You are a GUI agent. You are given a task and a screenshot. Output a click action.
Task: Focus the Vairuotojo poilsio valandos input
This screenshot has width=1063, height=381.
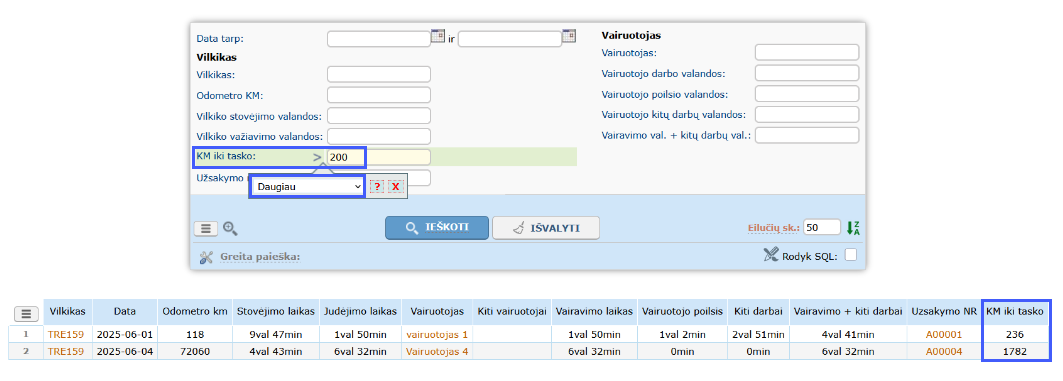pyautogui.click(x=807, y=94)
